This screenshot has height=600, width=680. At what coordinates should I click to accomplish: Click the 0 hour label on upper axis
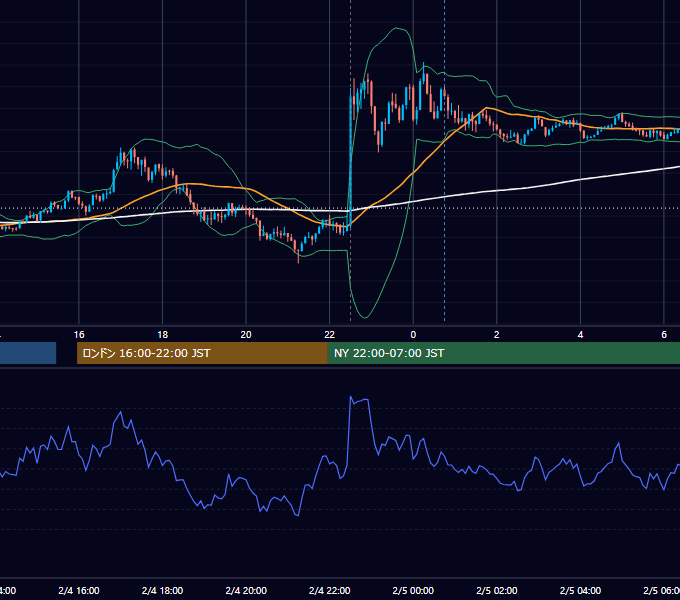[413, 335]
